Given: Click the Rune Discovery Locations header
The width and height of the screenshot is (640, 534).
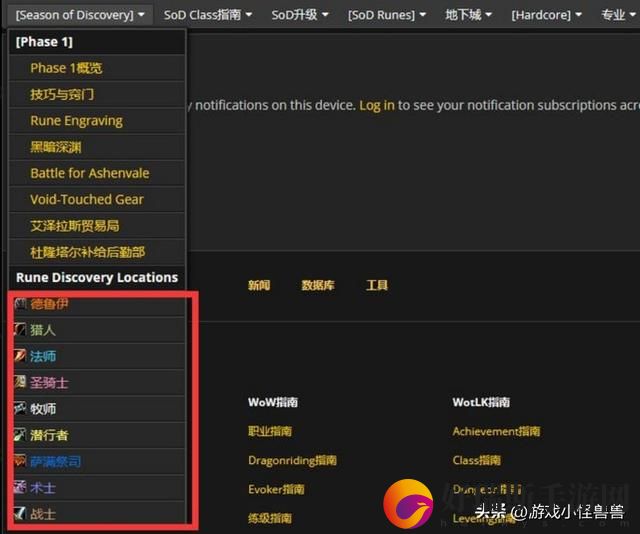Looking at the screenshot, I should pyautogui.click(x=97, y=278).
